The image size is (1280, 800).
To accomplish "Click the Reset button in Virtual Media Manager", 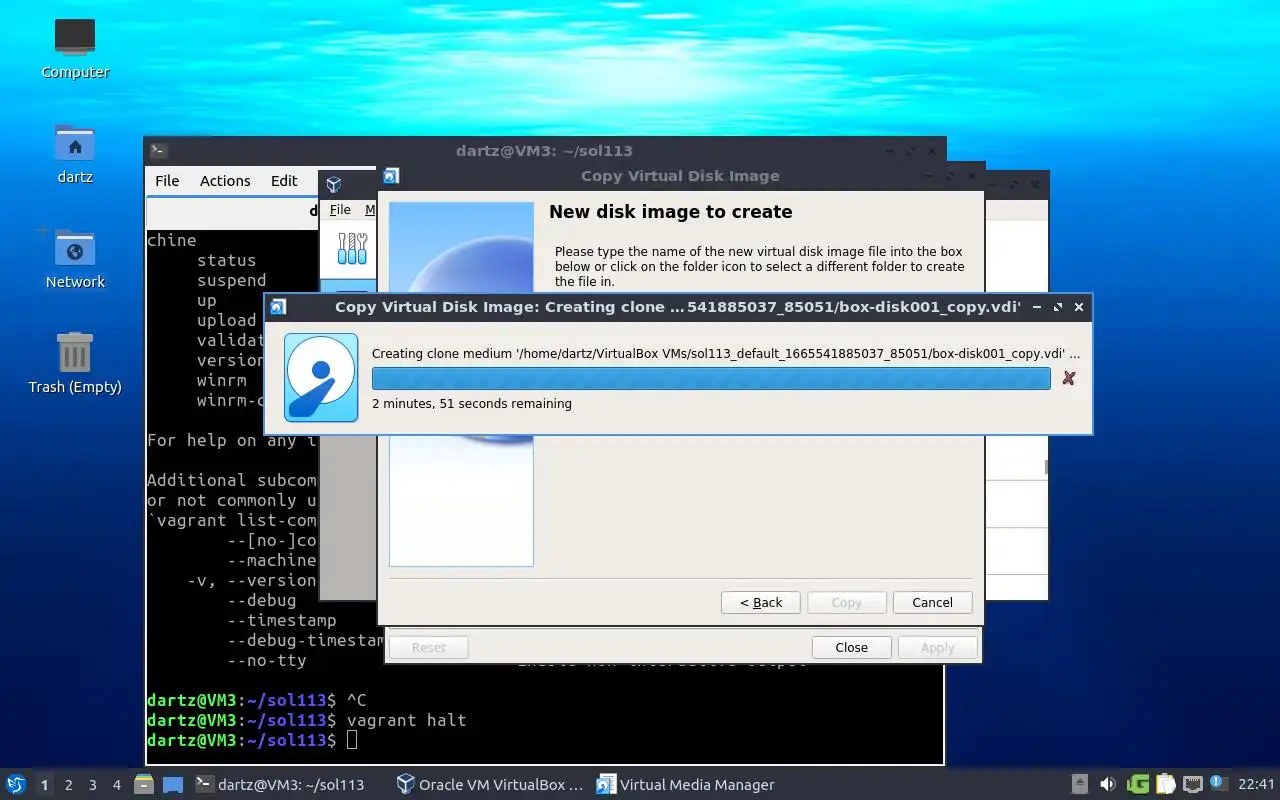I will [x=428, y=647].
